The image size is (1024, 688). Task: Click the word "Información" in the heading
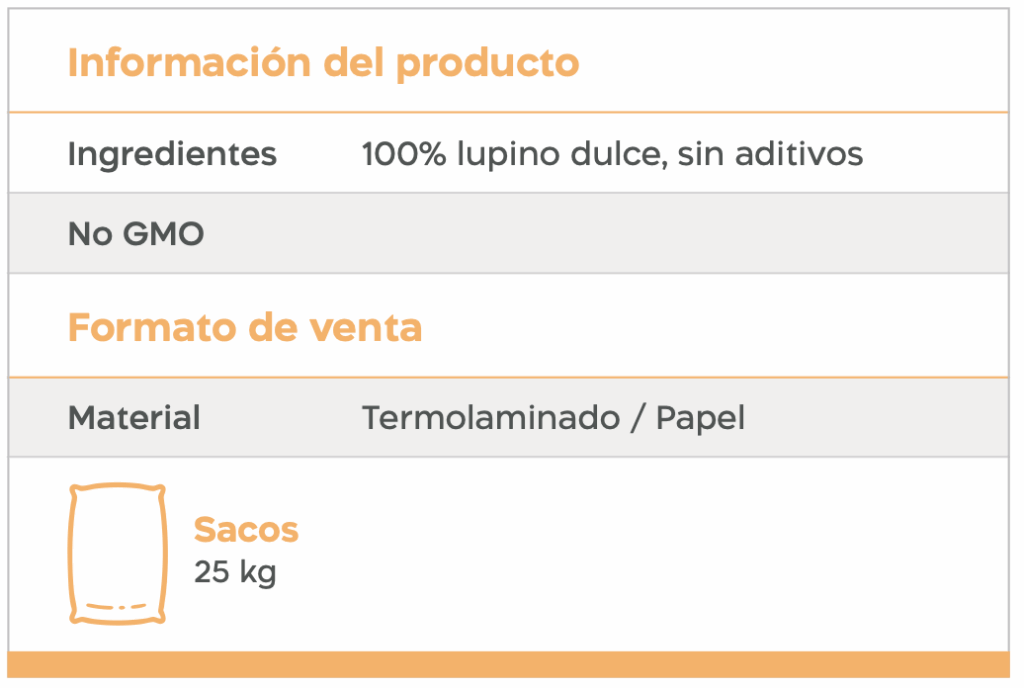click(189, 63)
